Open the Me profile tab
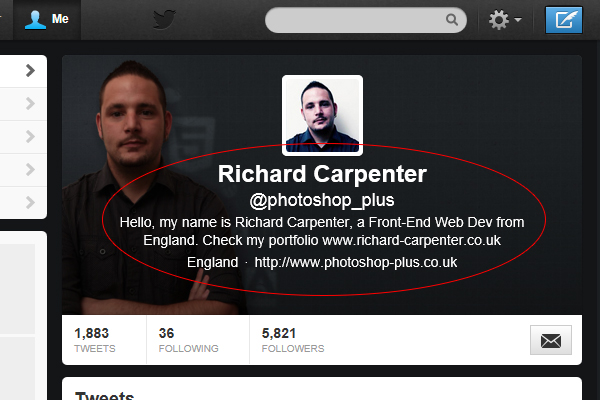Image resolution: width=600 pixels, height=400 pixels. coord(47,19)
